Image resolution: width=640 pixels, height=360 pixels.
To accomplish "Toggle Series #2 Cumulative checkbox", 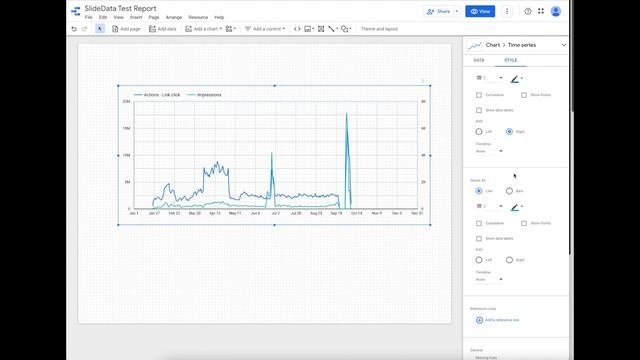I will click(x=479, y=223).
